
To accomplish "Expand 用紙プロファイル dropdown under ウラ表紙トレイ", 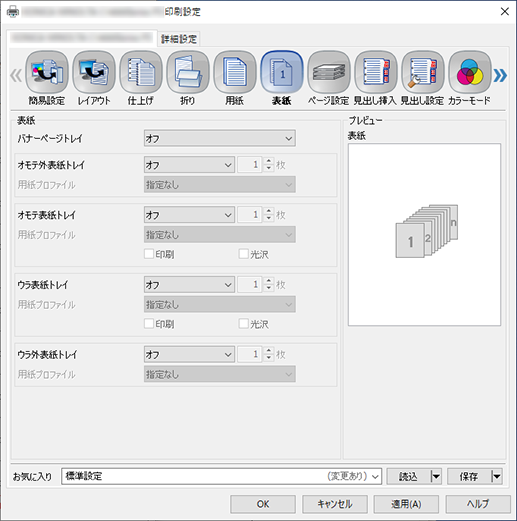I will 220,304.
